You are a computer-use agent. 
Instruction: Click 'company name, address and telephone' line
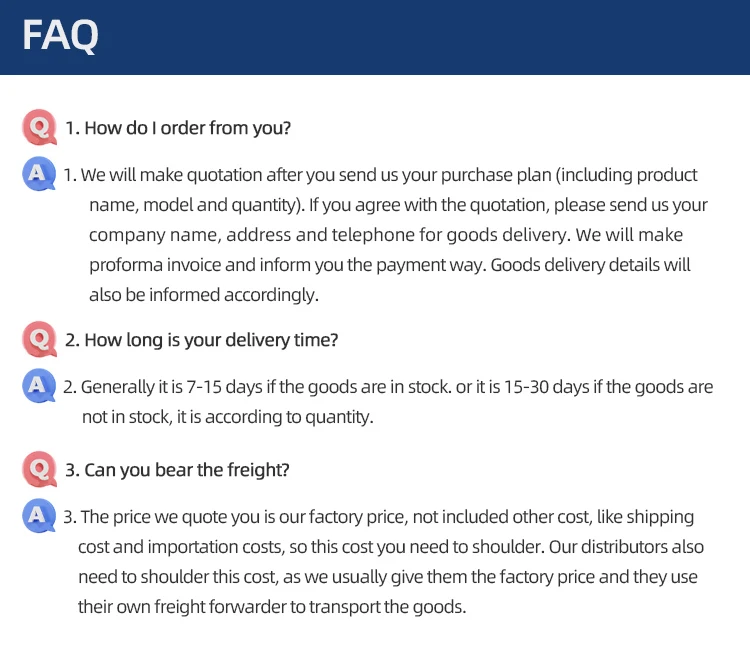click(225, 235)
